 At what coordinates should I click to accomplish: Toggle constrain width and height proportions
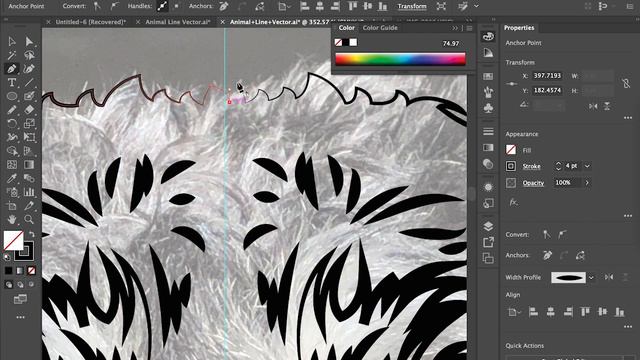click(626, 83)
